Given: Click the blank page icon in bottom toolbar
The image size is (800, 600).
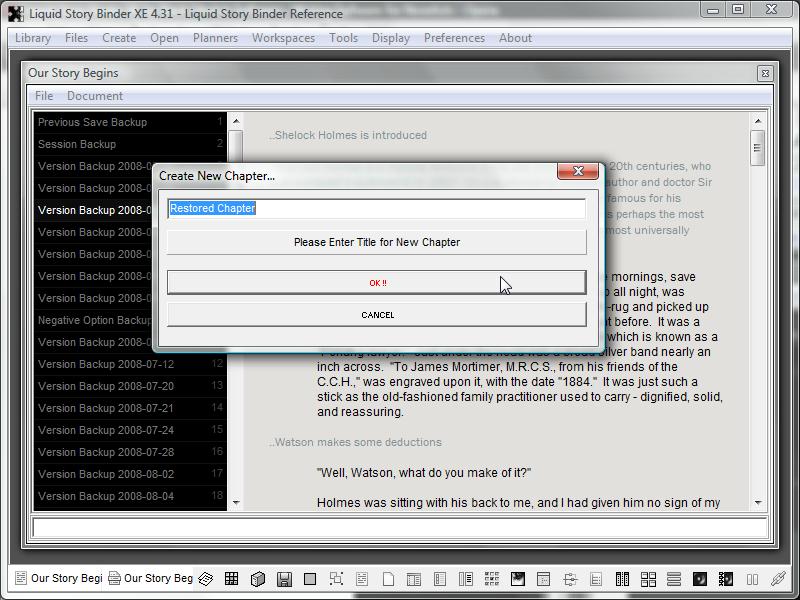Looking at the screenshot, I should click(388, 579).
